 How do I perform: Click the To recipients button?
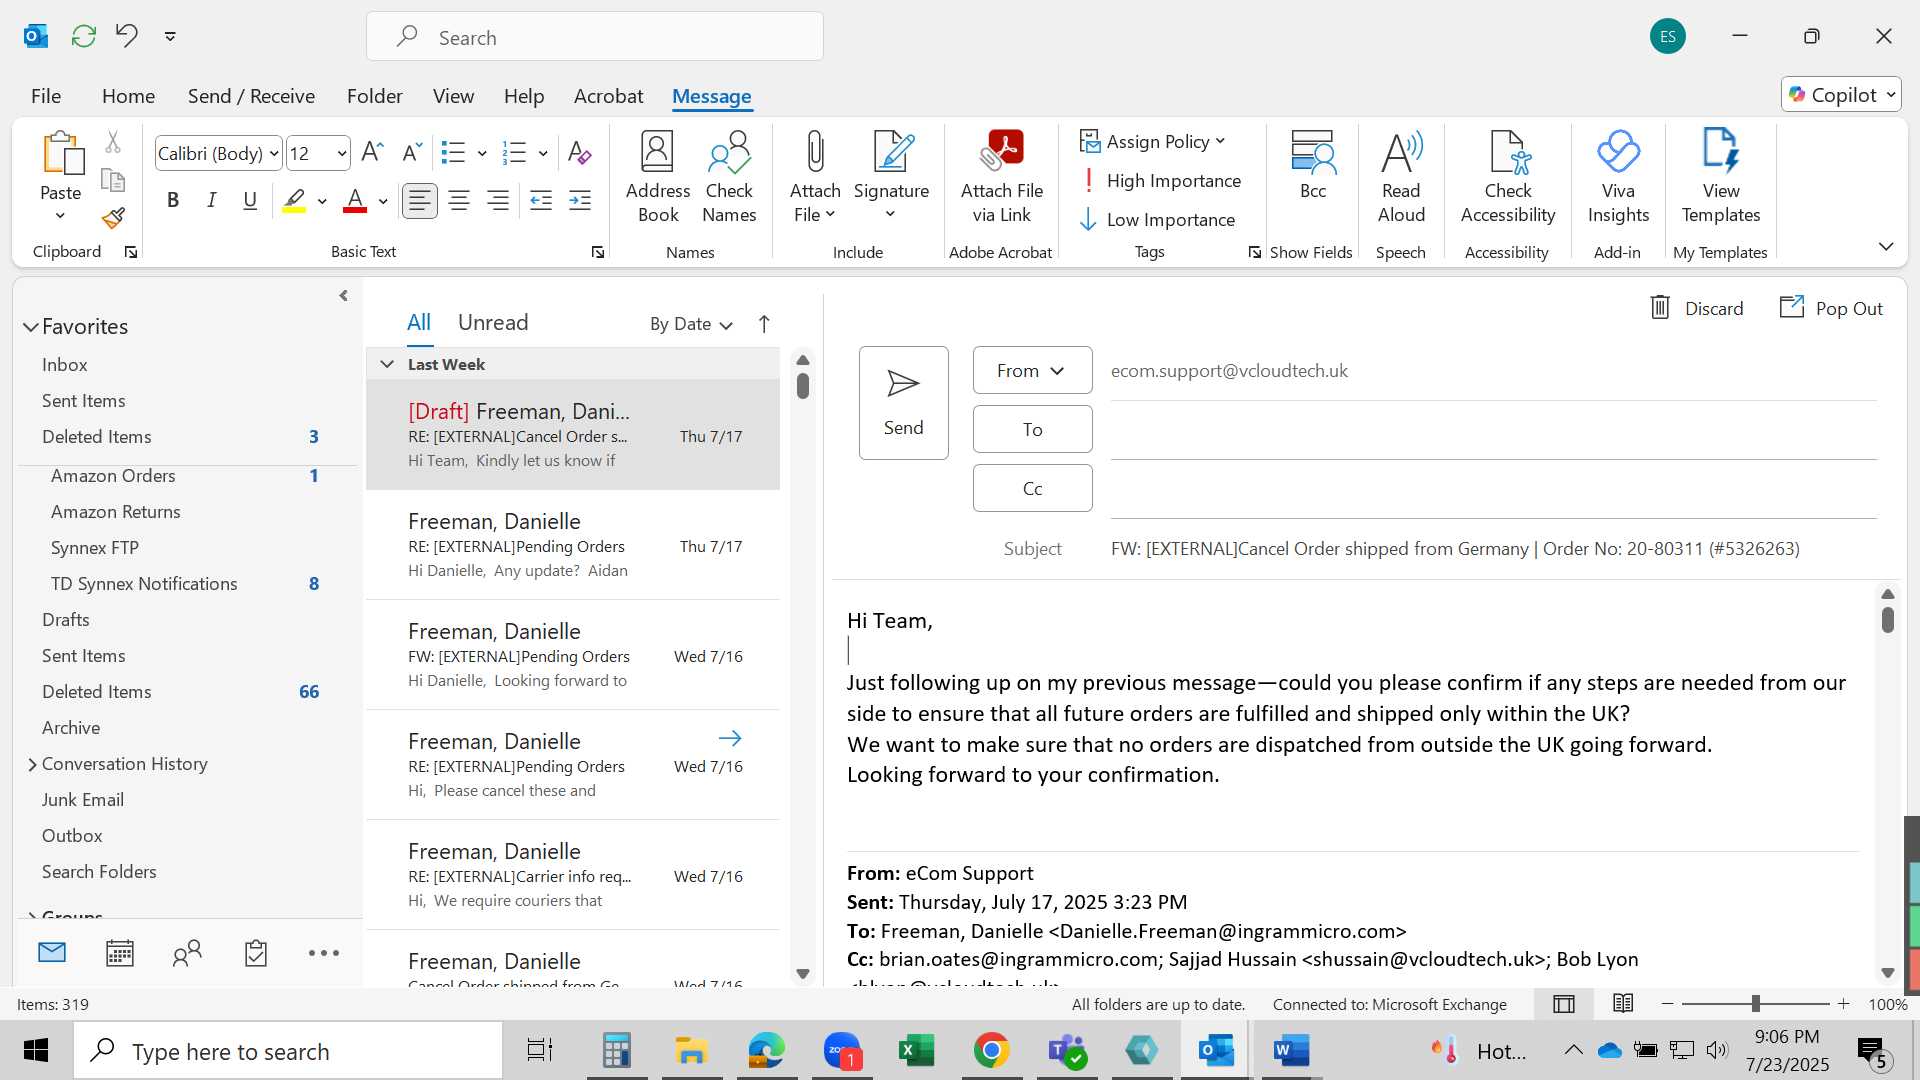point(1032,429)
